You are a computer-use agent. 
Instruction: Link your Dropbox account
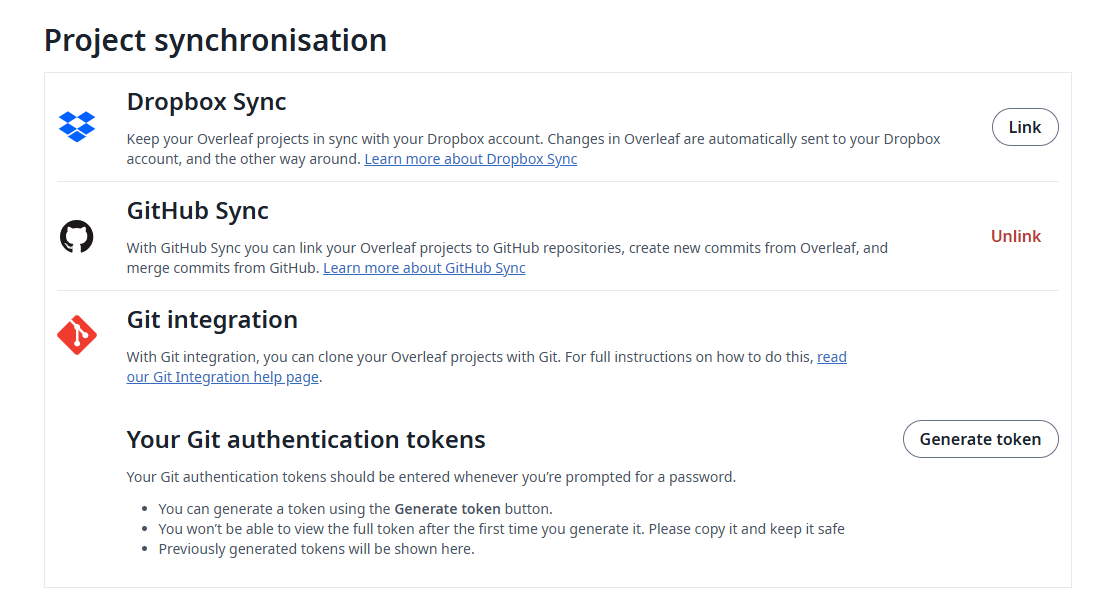tap(1025, 127)
